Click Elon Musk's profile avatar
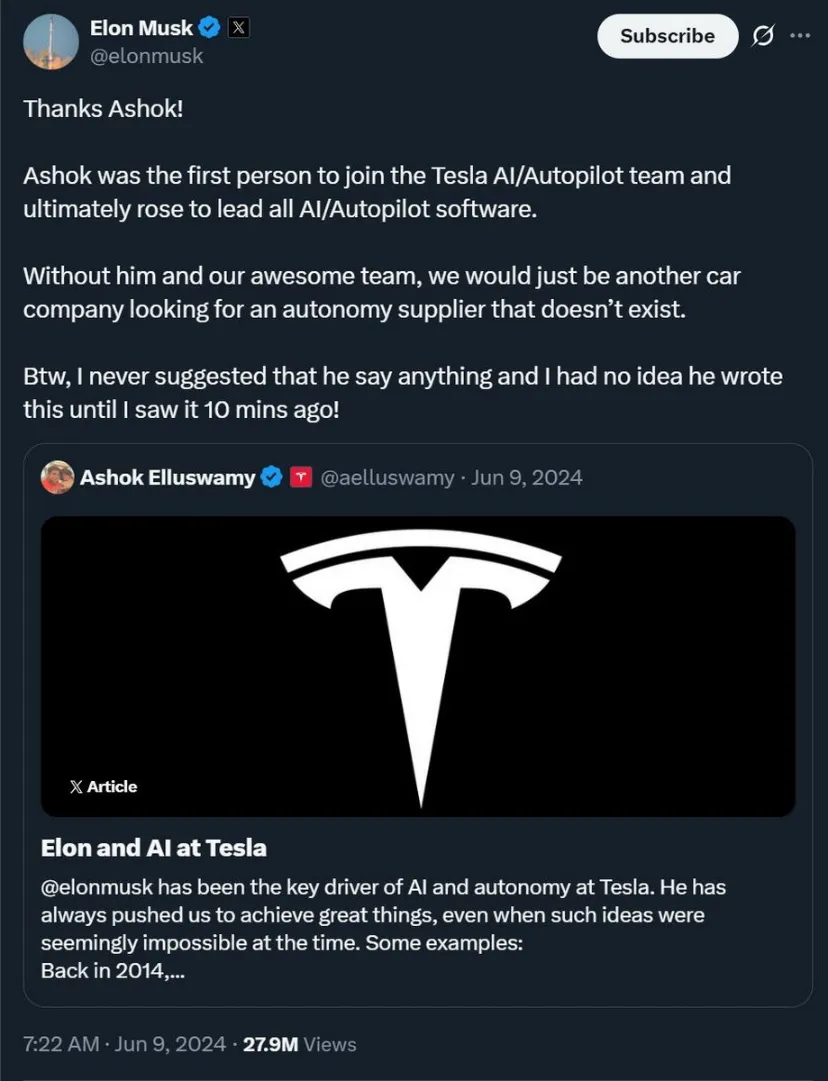This screenshot has height=1081, width=828. pyautogui.click(x=51, y=42)
